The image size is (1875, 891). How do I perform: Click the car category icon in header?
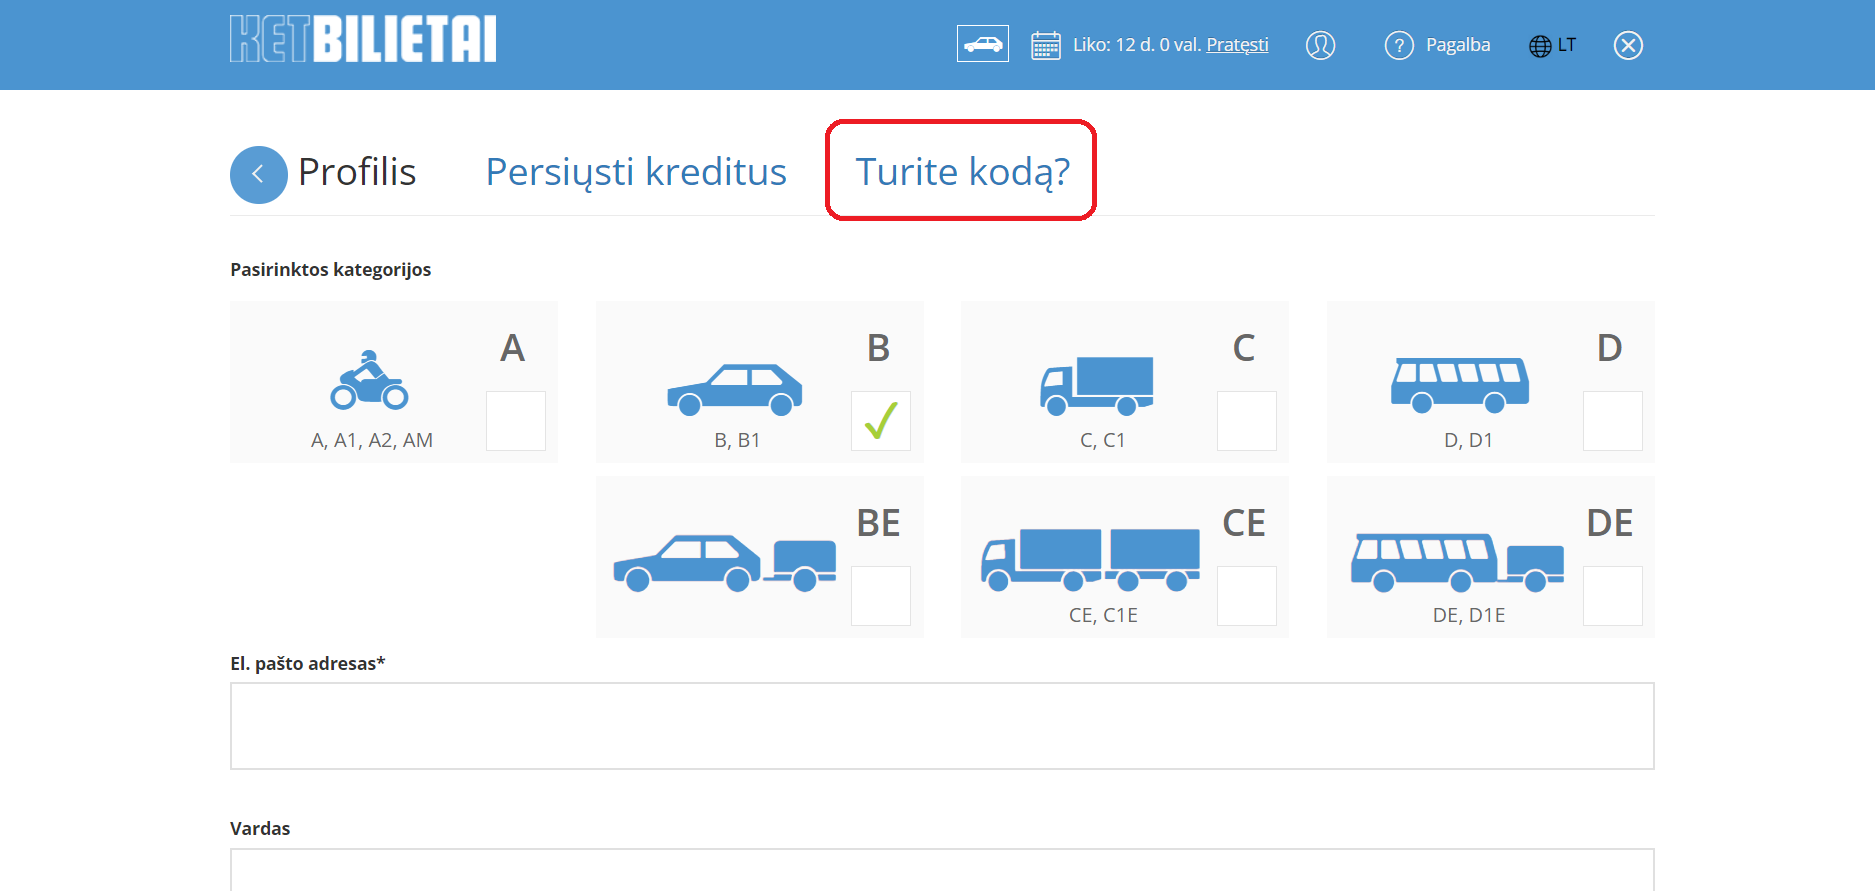[x=982, y=44]
